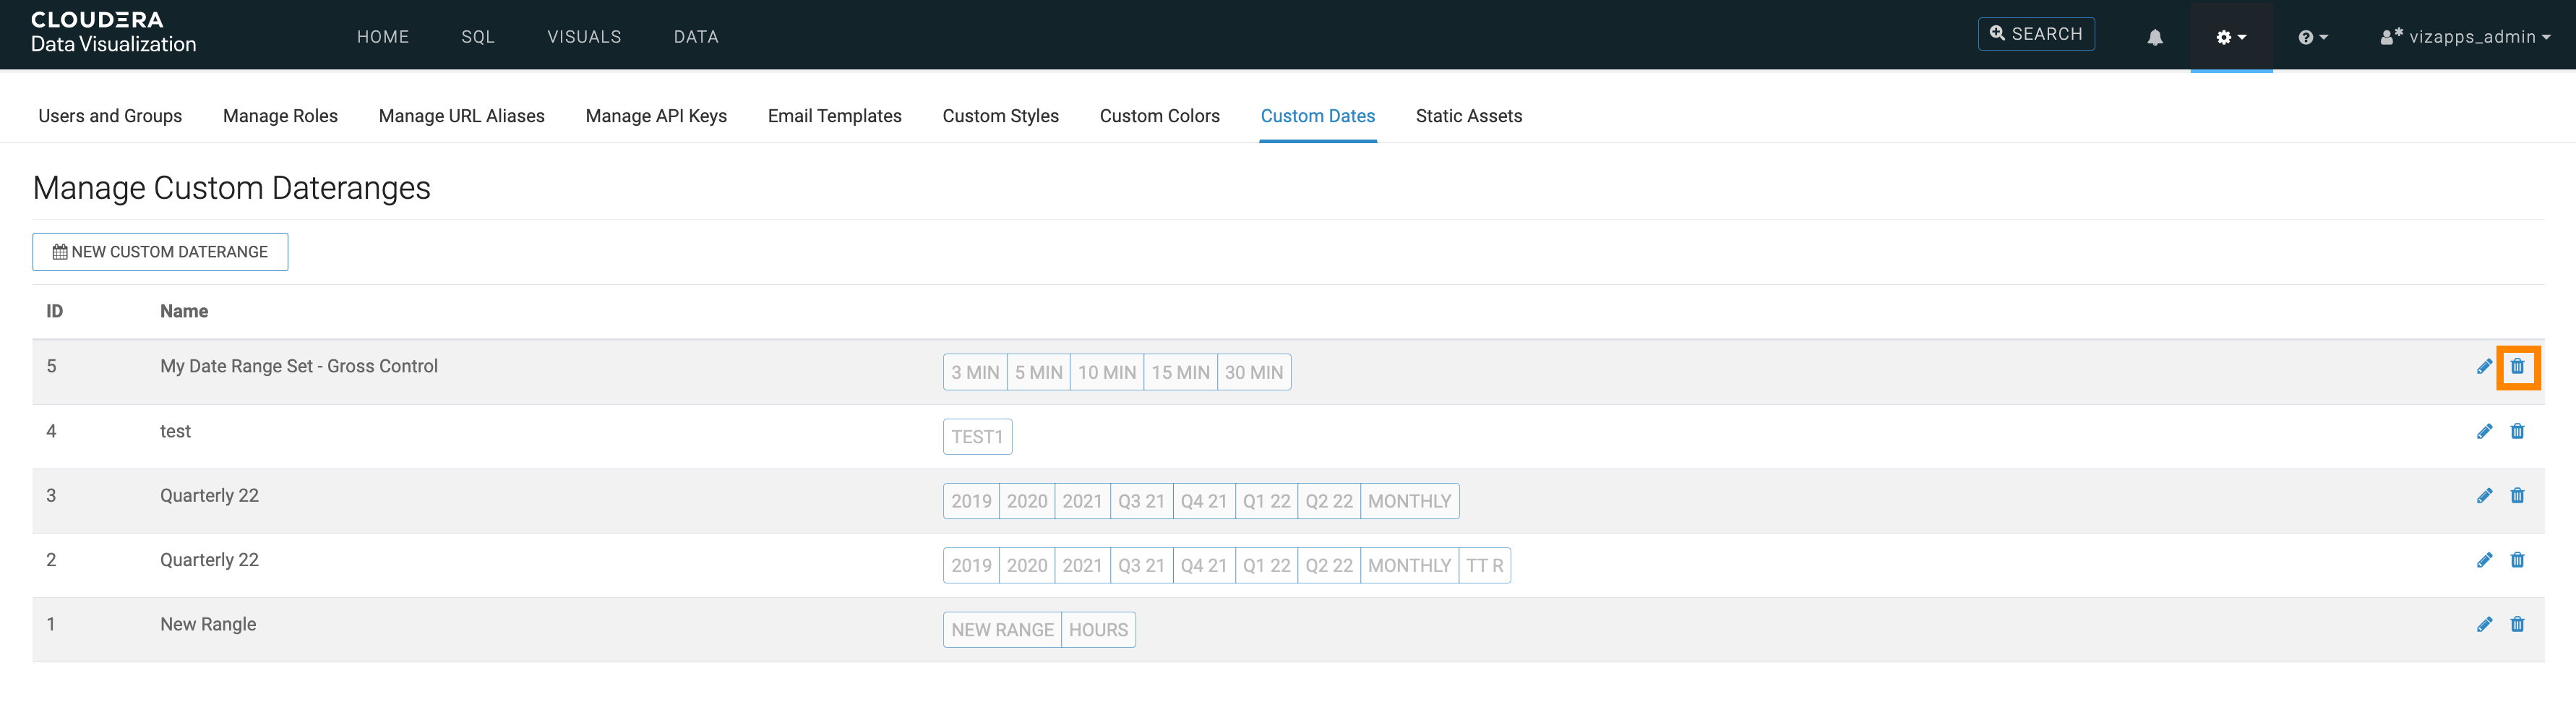Image resolution: width=2576 pixels, height=710 pixels.
Task: Delete the New Rangle daterange
Action: [2517, 625]
